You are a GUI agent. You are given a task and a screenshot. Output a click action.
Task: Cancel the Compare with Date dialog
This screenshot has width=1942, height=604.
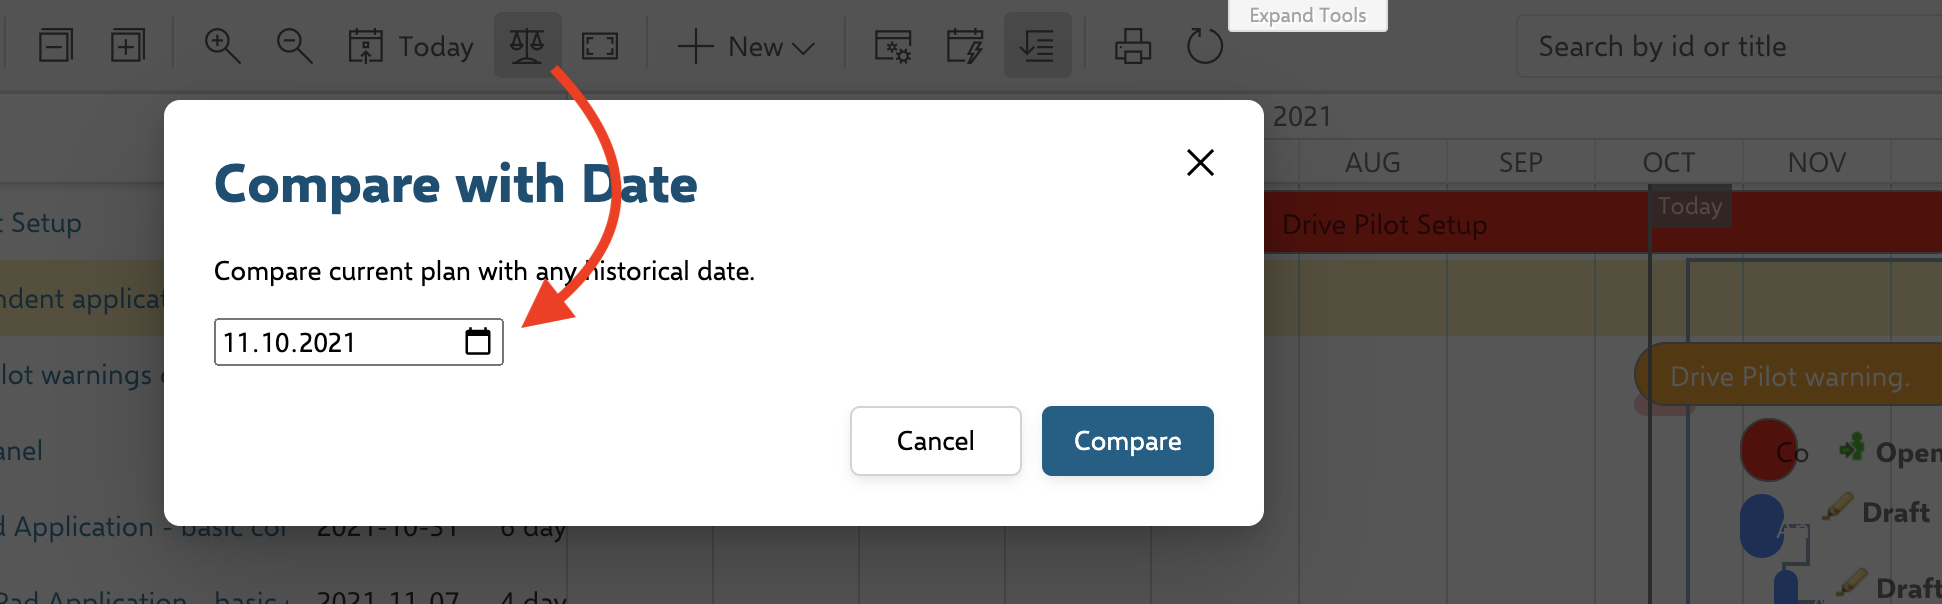(x=935, y=441)
